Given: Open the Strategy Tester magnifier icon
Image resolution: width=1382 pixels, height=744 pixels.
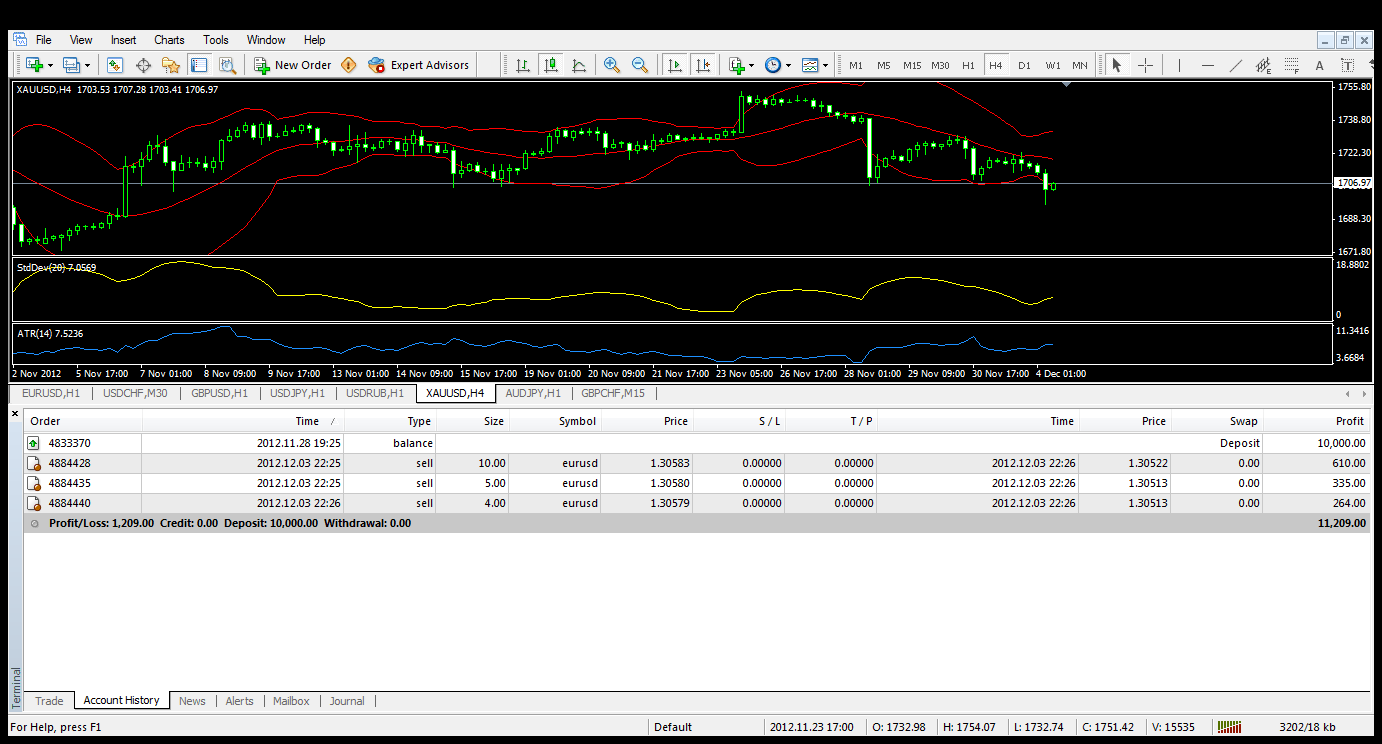Looking at the screenshot, I should [227, 65].
